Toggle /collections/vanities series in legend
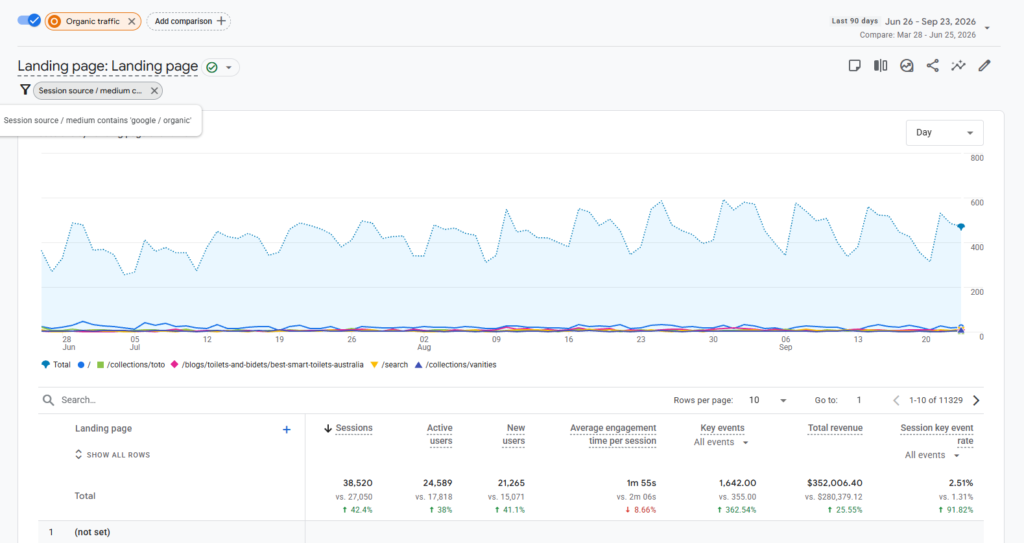The width and height of the screenshot is (1024, 543). tap(456, 365)
